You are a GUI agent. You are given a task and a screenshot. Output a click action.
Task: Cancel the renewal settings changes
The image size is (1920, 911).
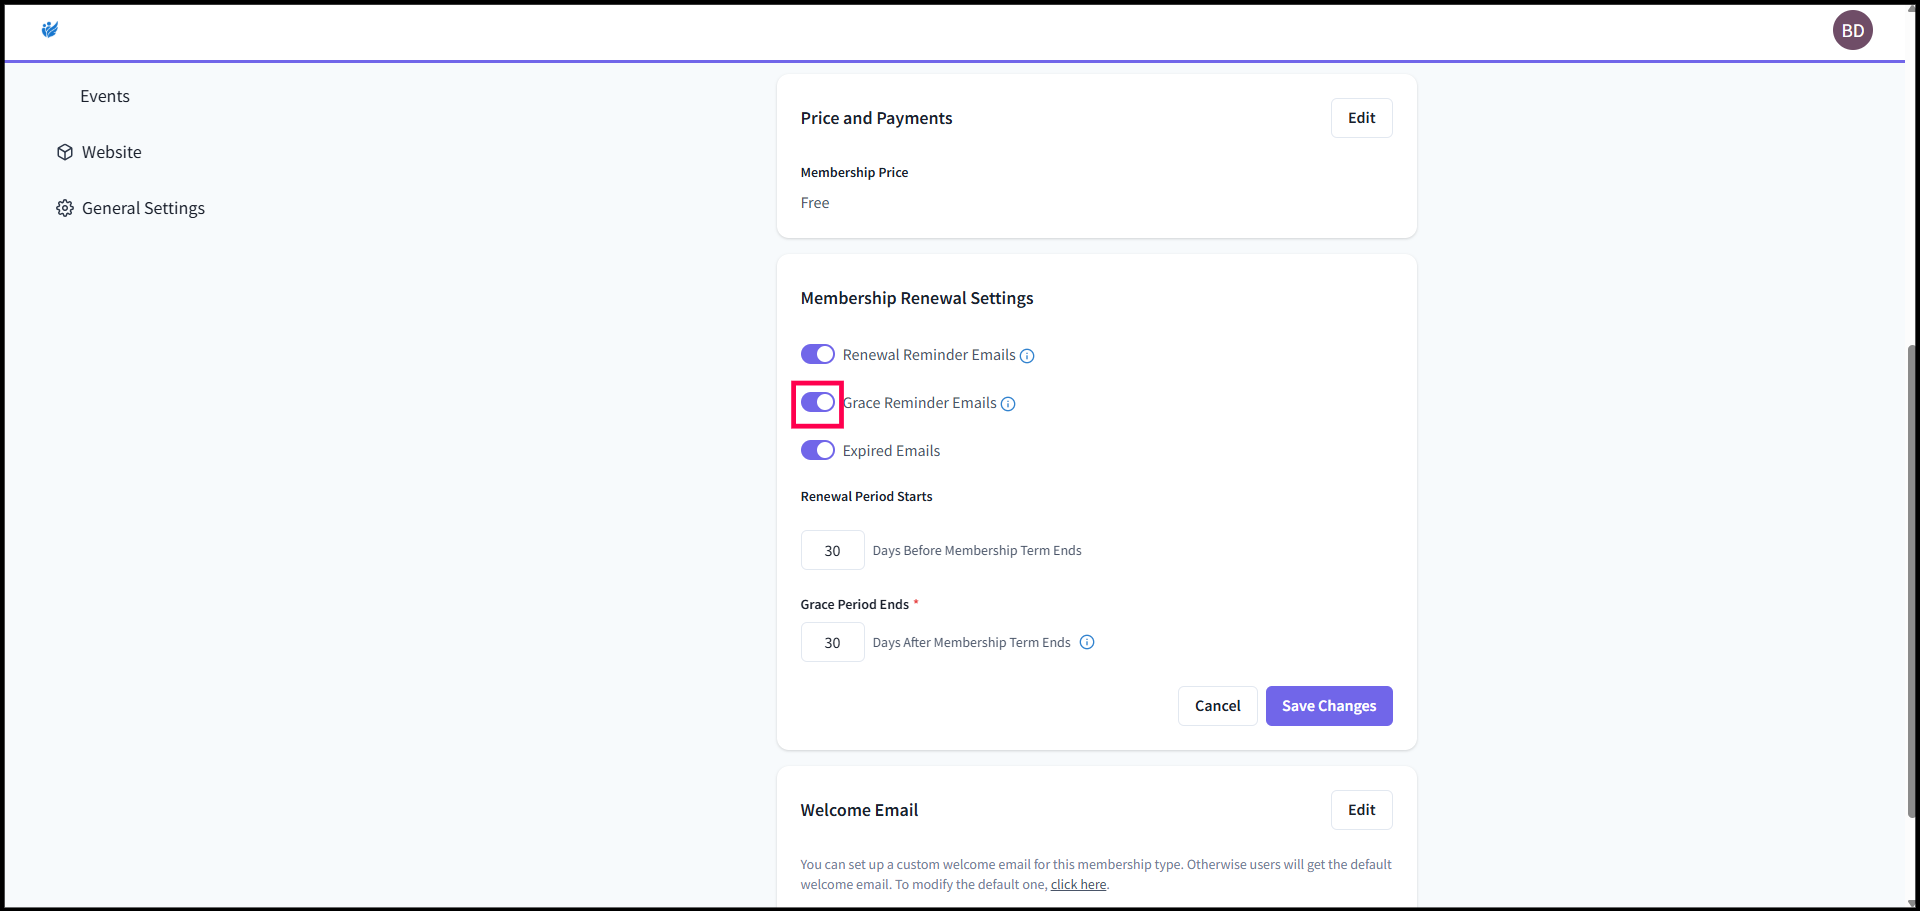1217,706
